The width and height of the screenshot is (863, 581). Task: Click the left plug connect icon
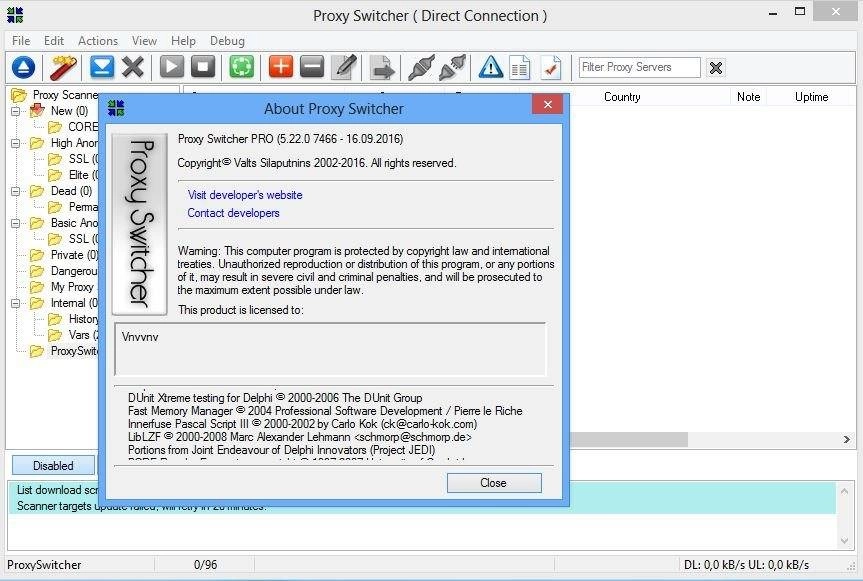tap(422, 68)
